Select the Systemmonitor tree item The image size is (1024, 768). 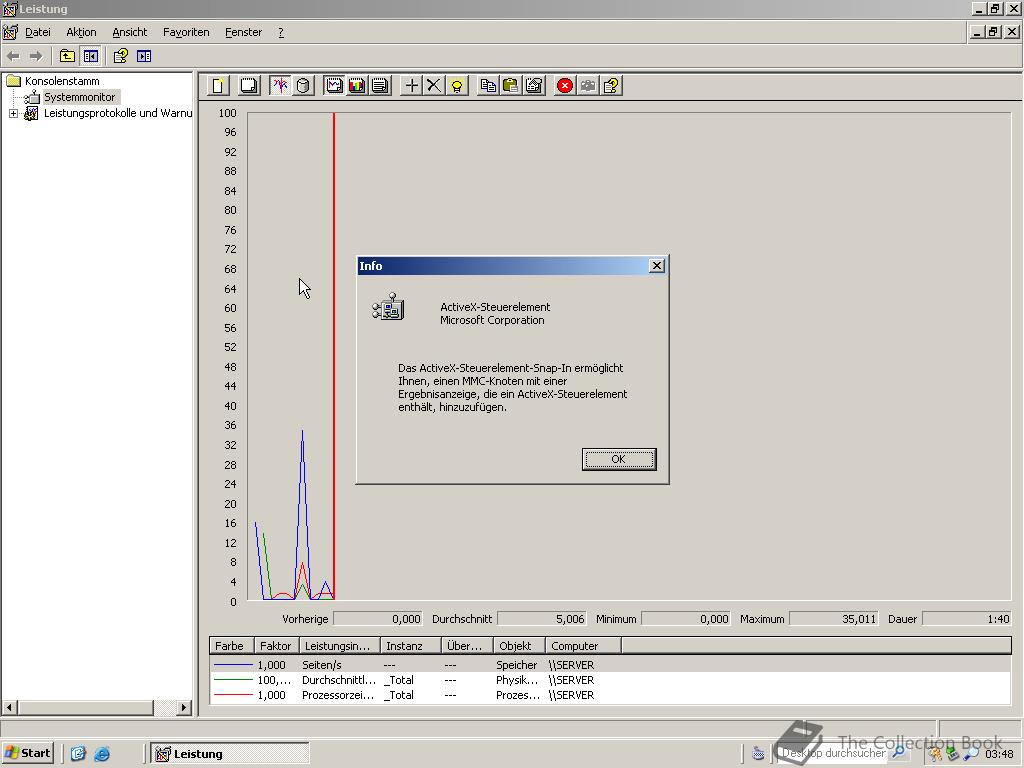pos(79,97)
